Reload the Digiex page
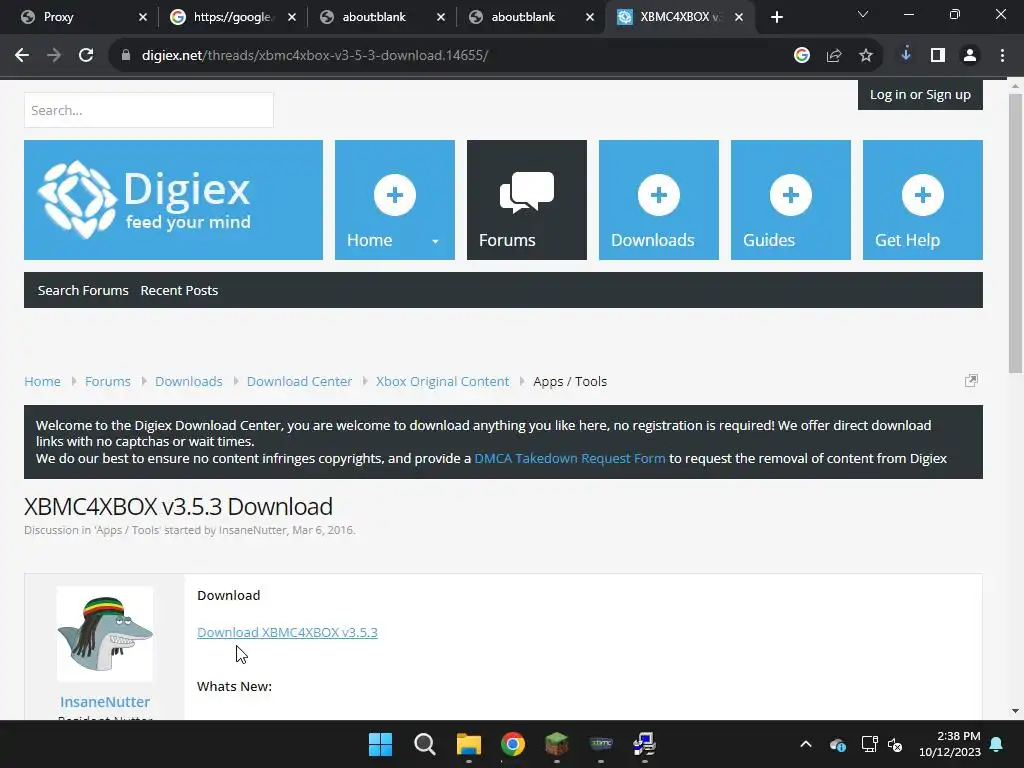Viewport: 1024px width, 768px height. click(86, 56)
